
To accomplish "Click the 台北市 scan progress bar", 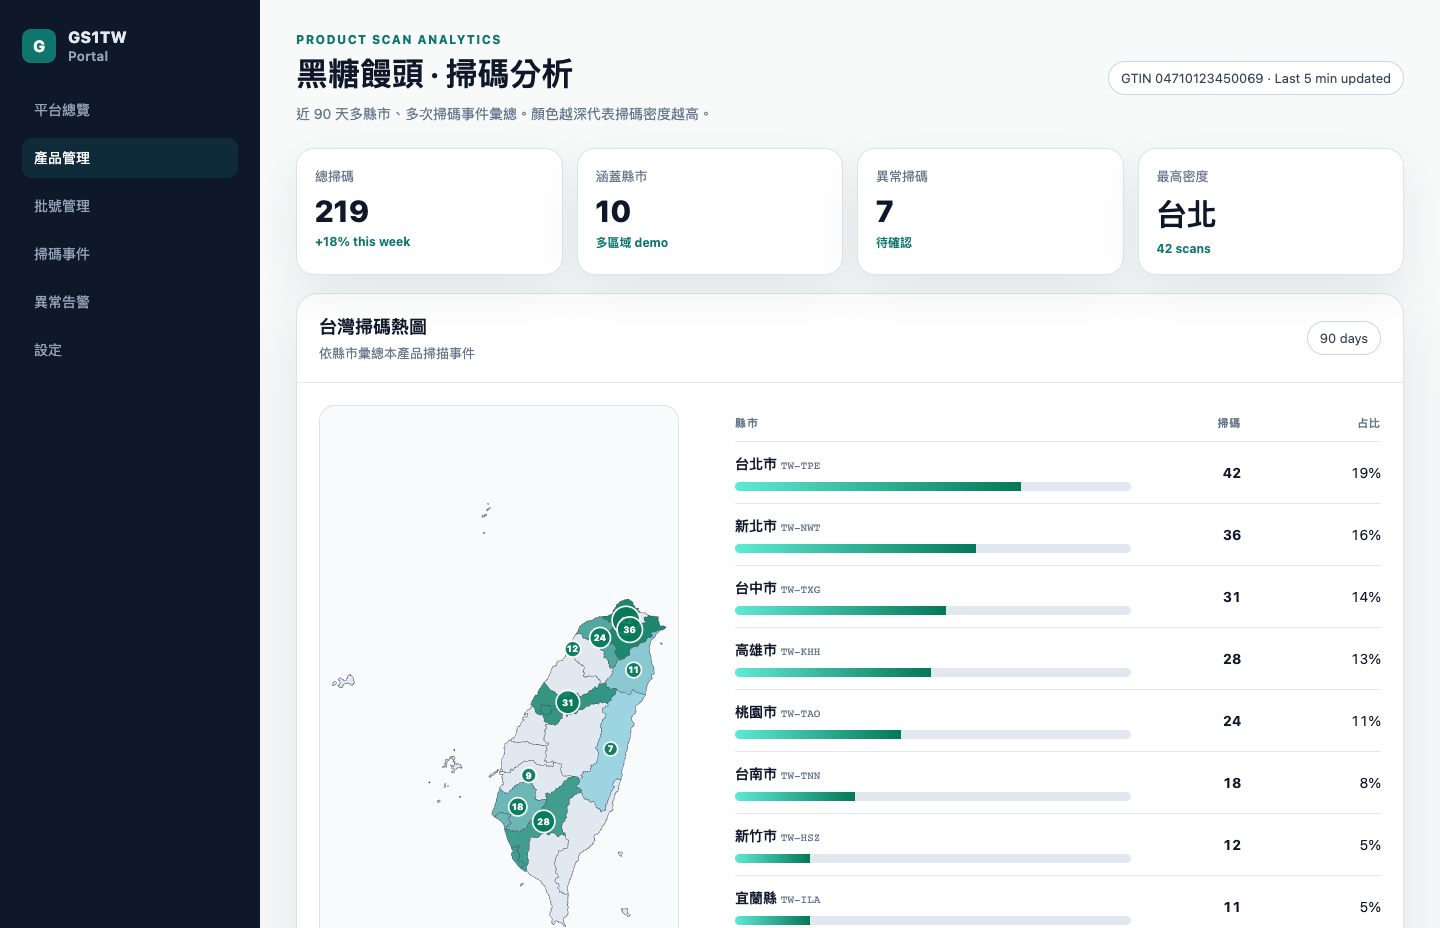I will 933,487.
